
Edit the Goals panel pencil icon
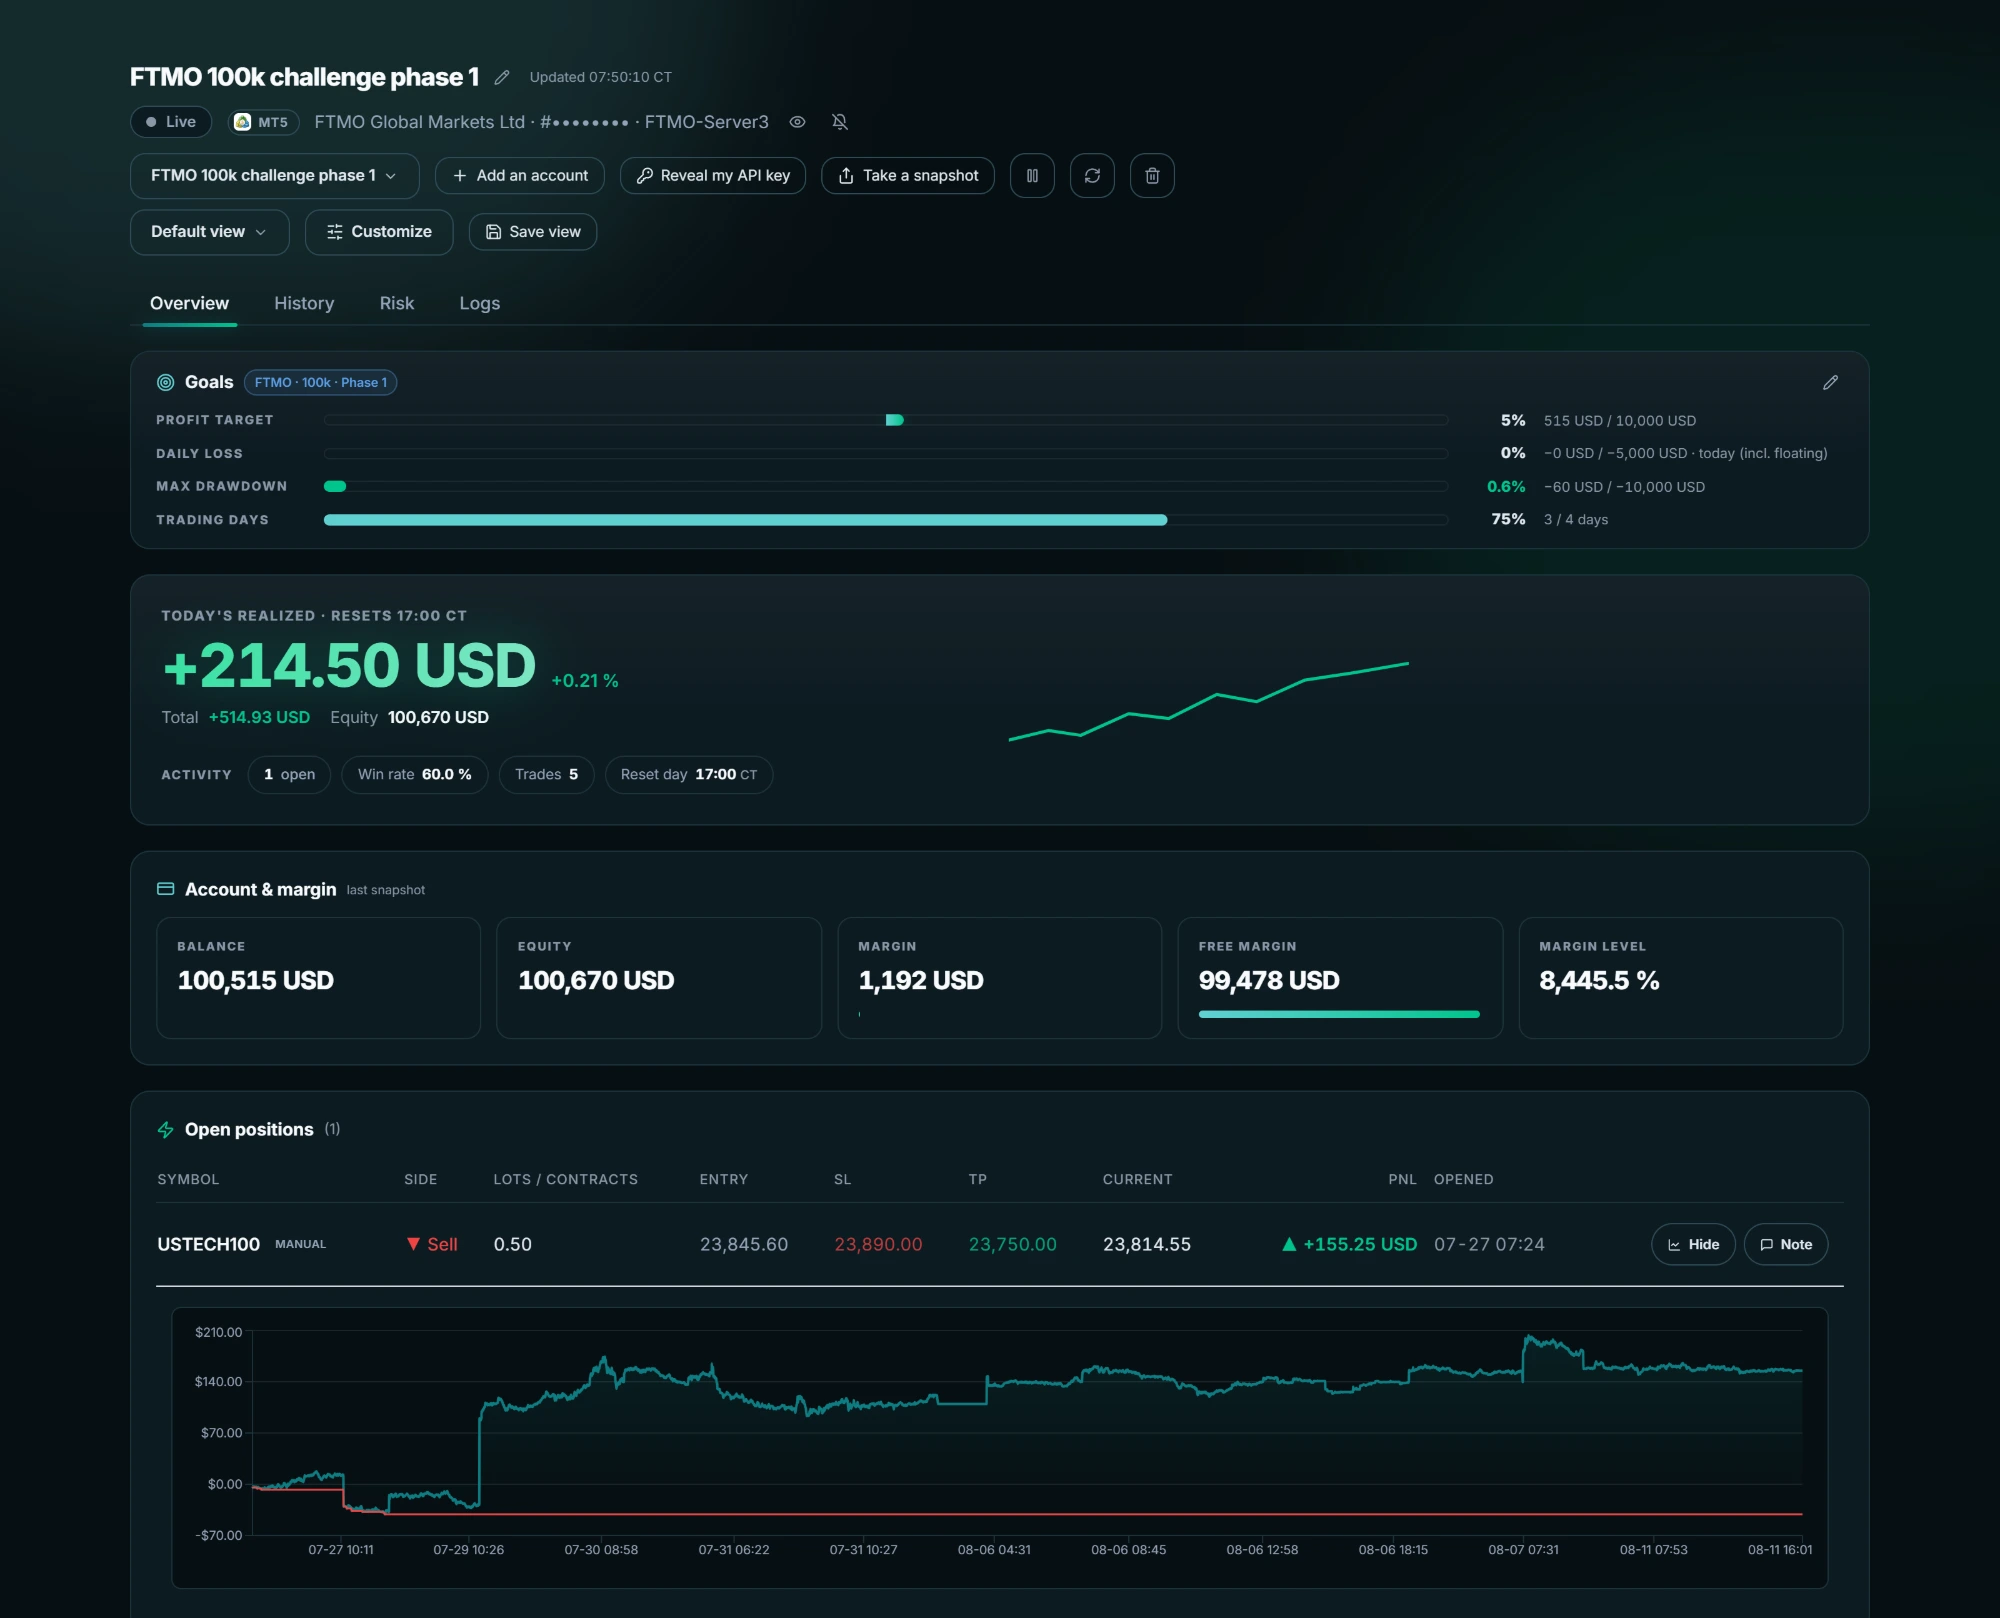tap(1830, 382)
